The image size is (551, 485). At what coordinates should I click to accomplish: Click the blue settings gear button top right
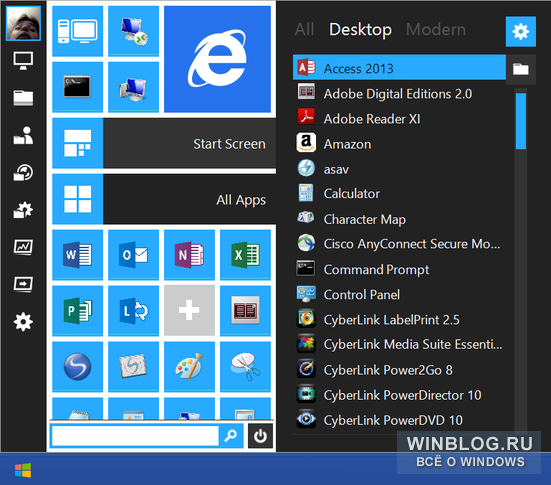click(x=521, y=32)
